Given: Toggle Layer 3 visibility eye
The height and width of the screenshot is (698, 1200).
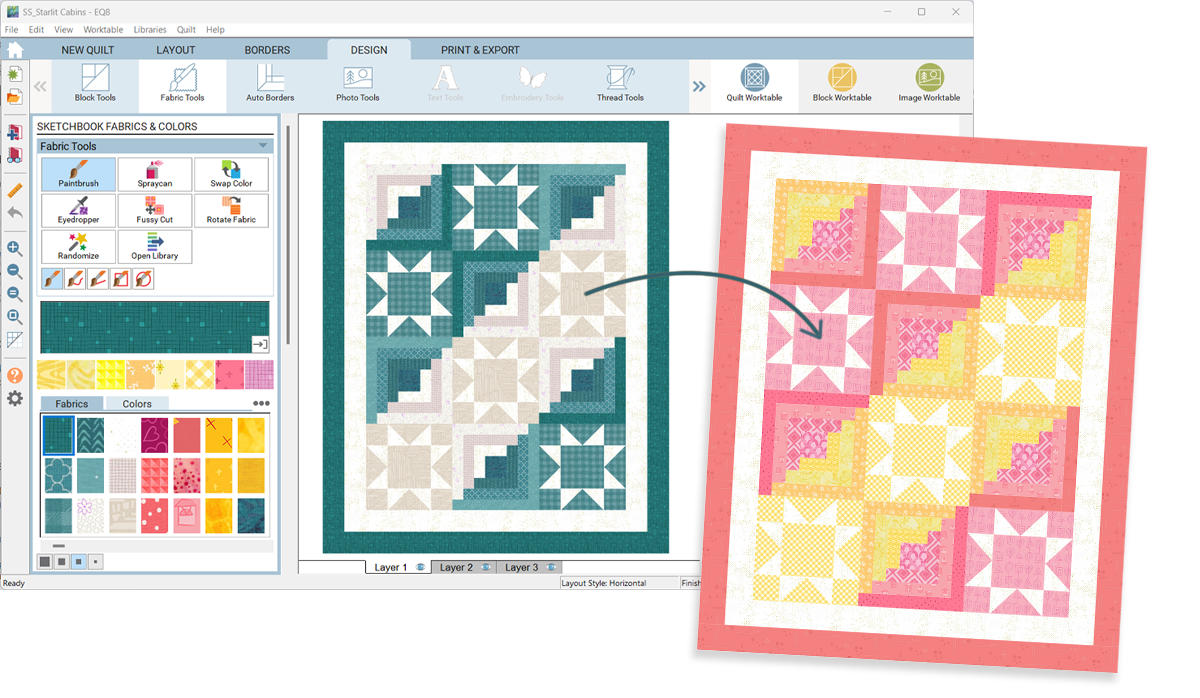Looking at the screenshot, I should [x=551, y=567].
